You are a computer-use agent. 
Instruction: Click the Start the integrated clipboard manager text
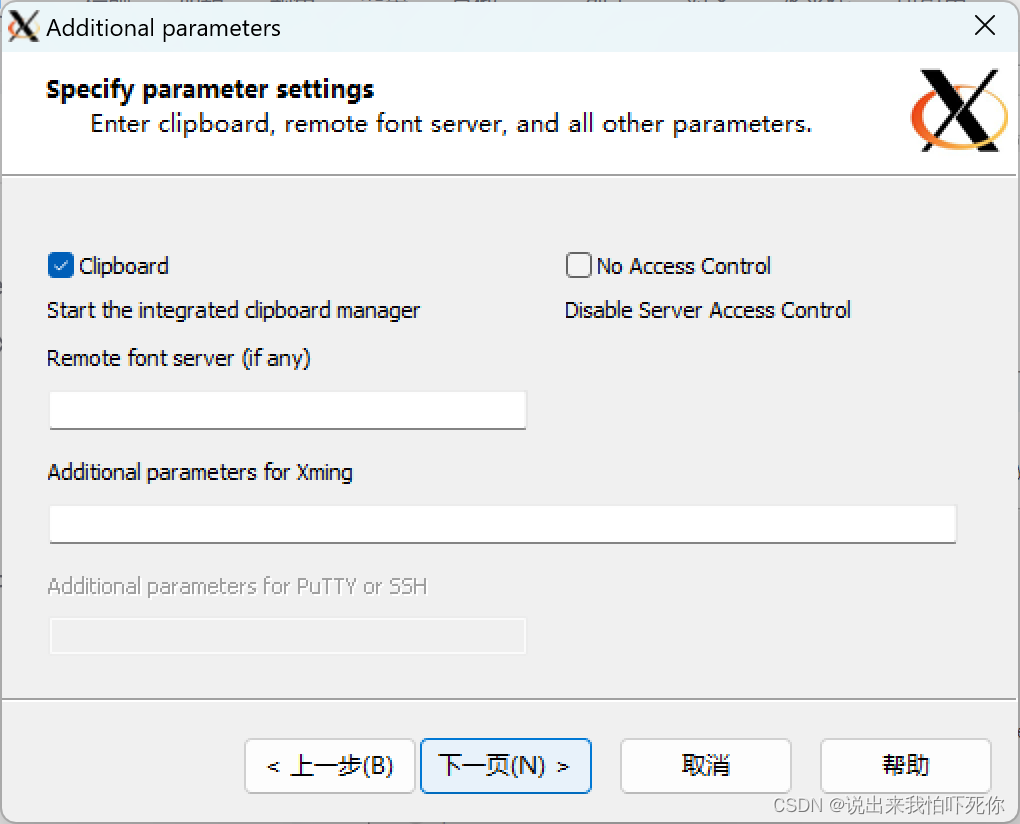click(233, 310)
